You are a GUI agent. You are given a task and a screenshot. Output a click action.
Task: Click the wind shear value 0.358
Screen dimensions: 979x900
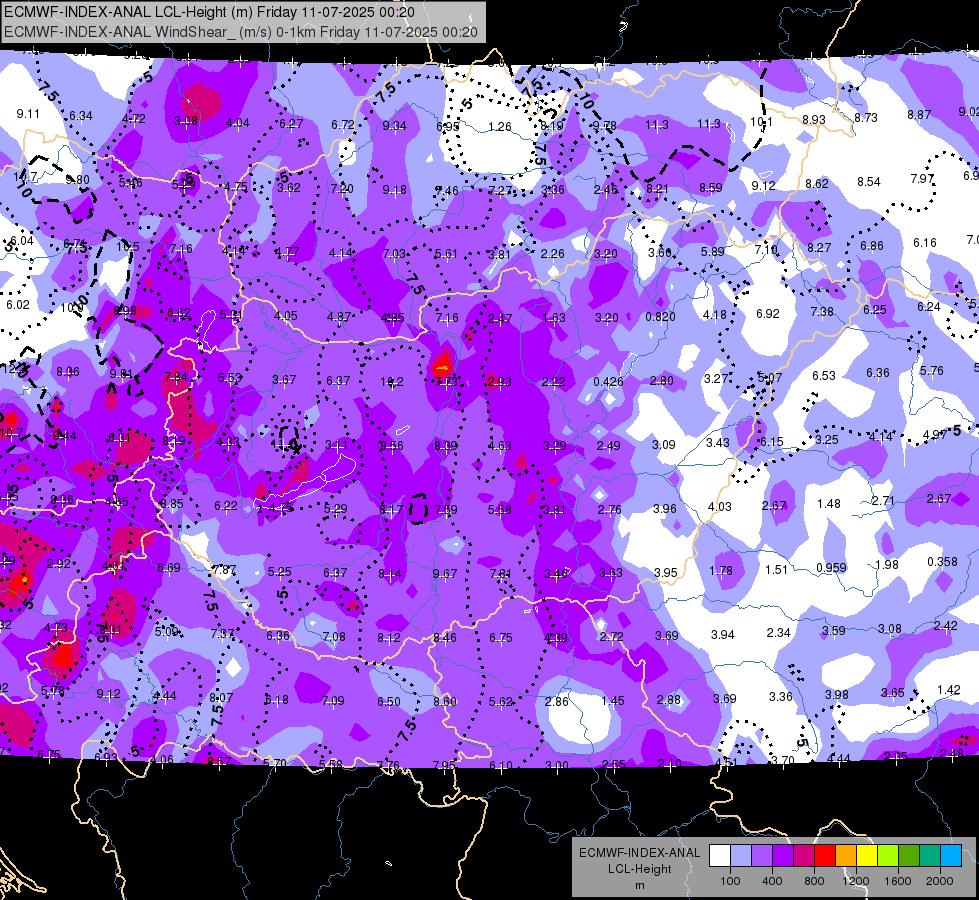point(943,561)
